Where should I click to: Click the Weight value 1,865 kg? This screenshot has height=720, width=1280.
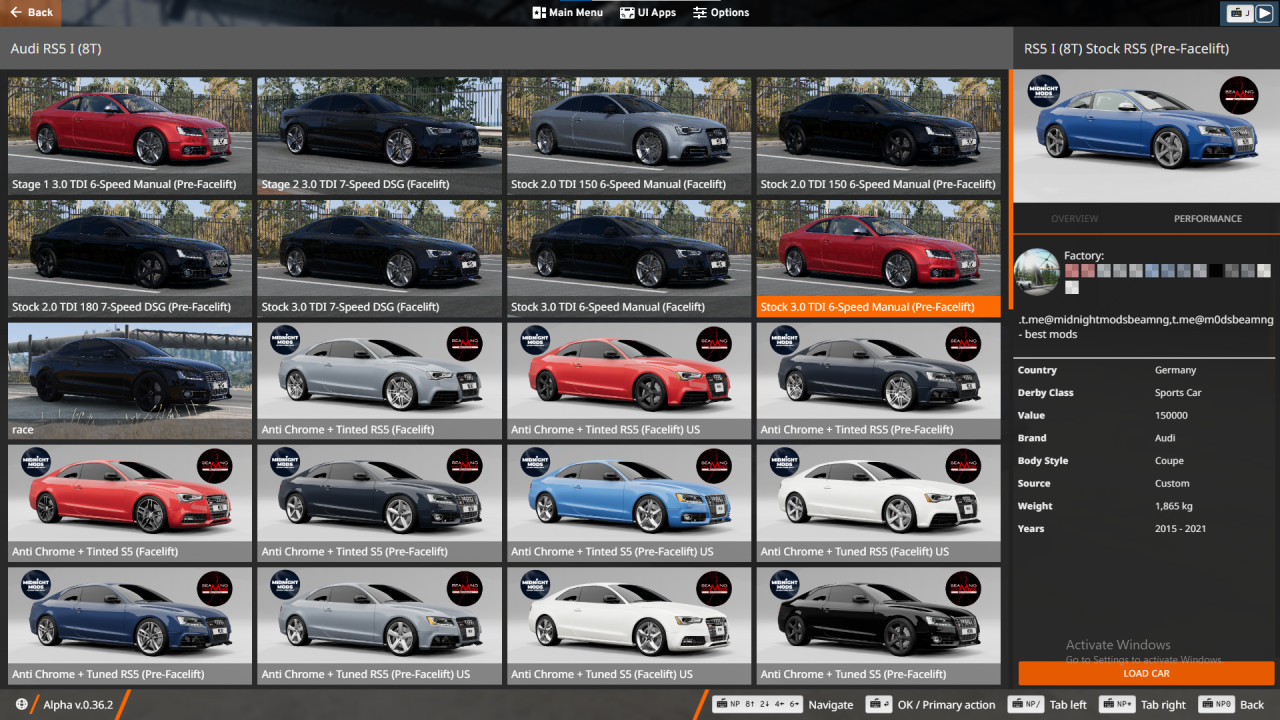click(1174, 507)
